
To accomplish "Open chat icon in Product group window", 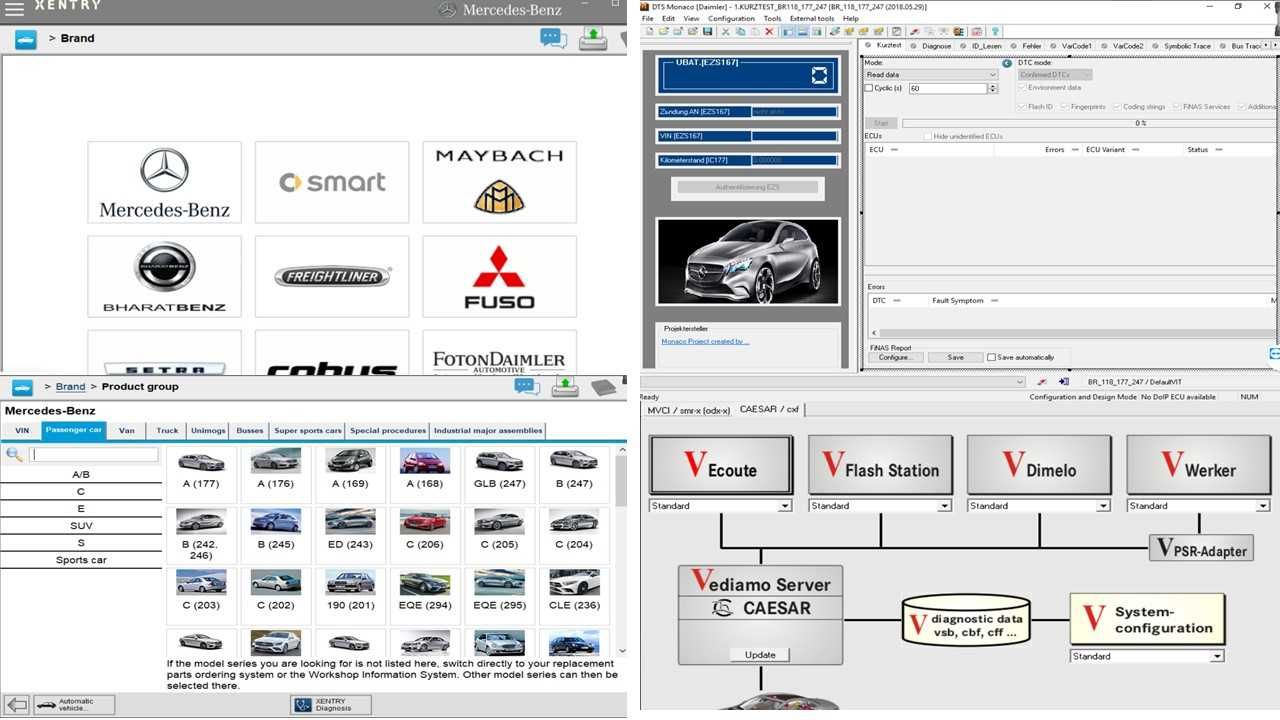I will 527,387.
